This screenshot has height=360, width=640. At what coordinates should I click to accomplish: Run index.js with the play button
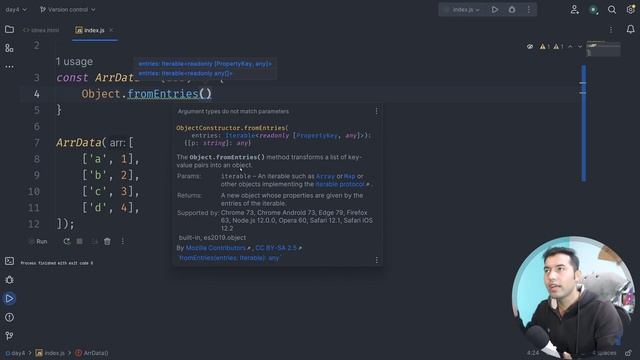tap(495, 9)
